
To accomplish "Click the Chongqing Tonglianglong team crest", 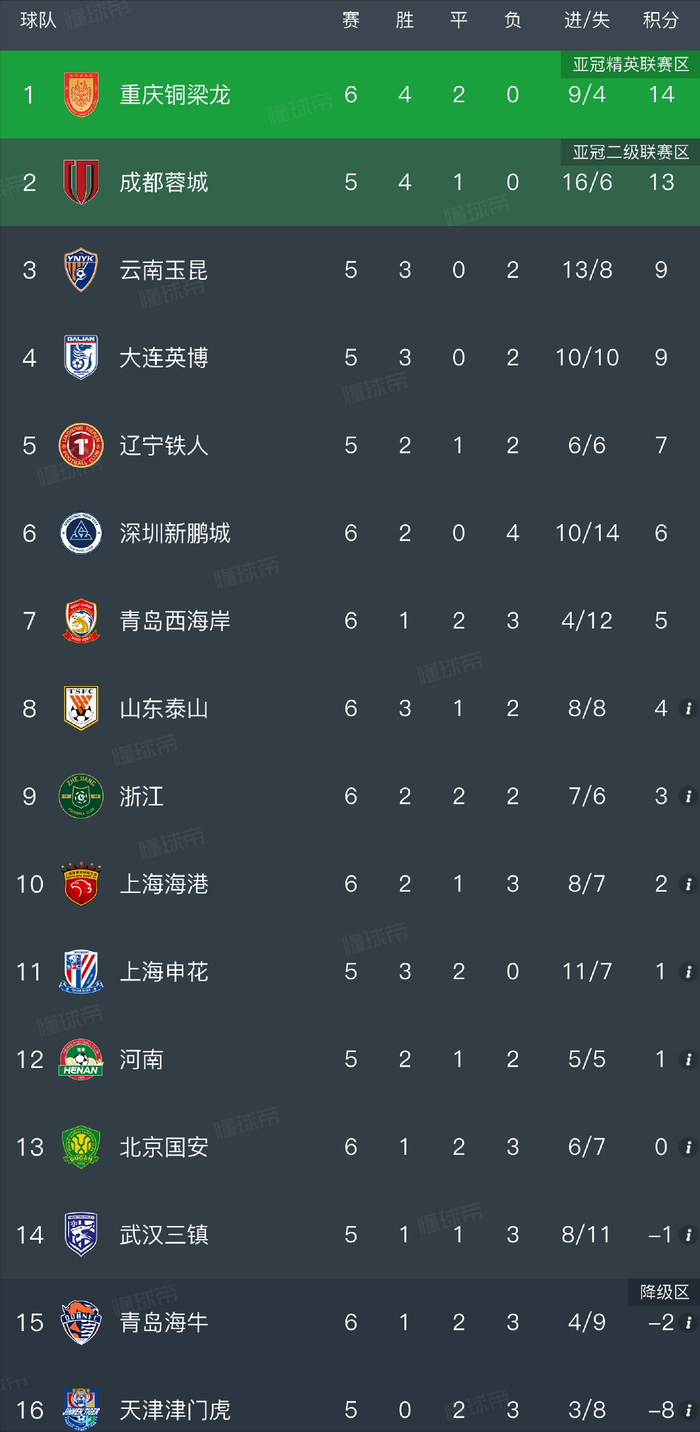I will 81,94.
